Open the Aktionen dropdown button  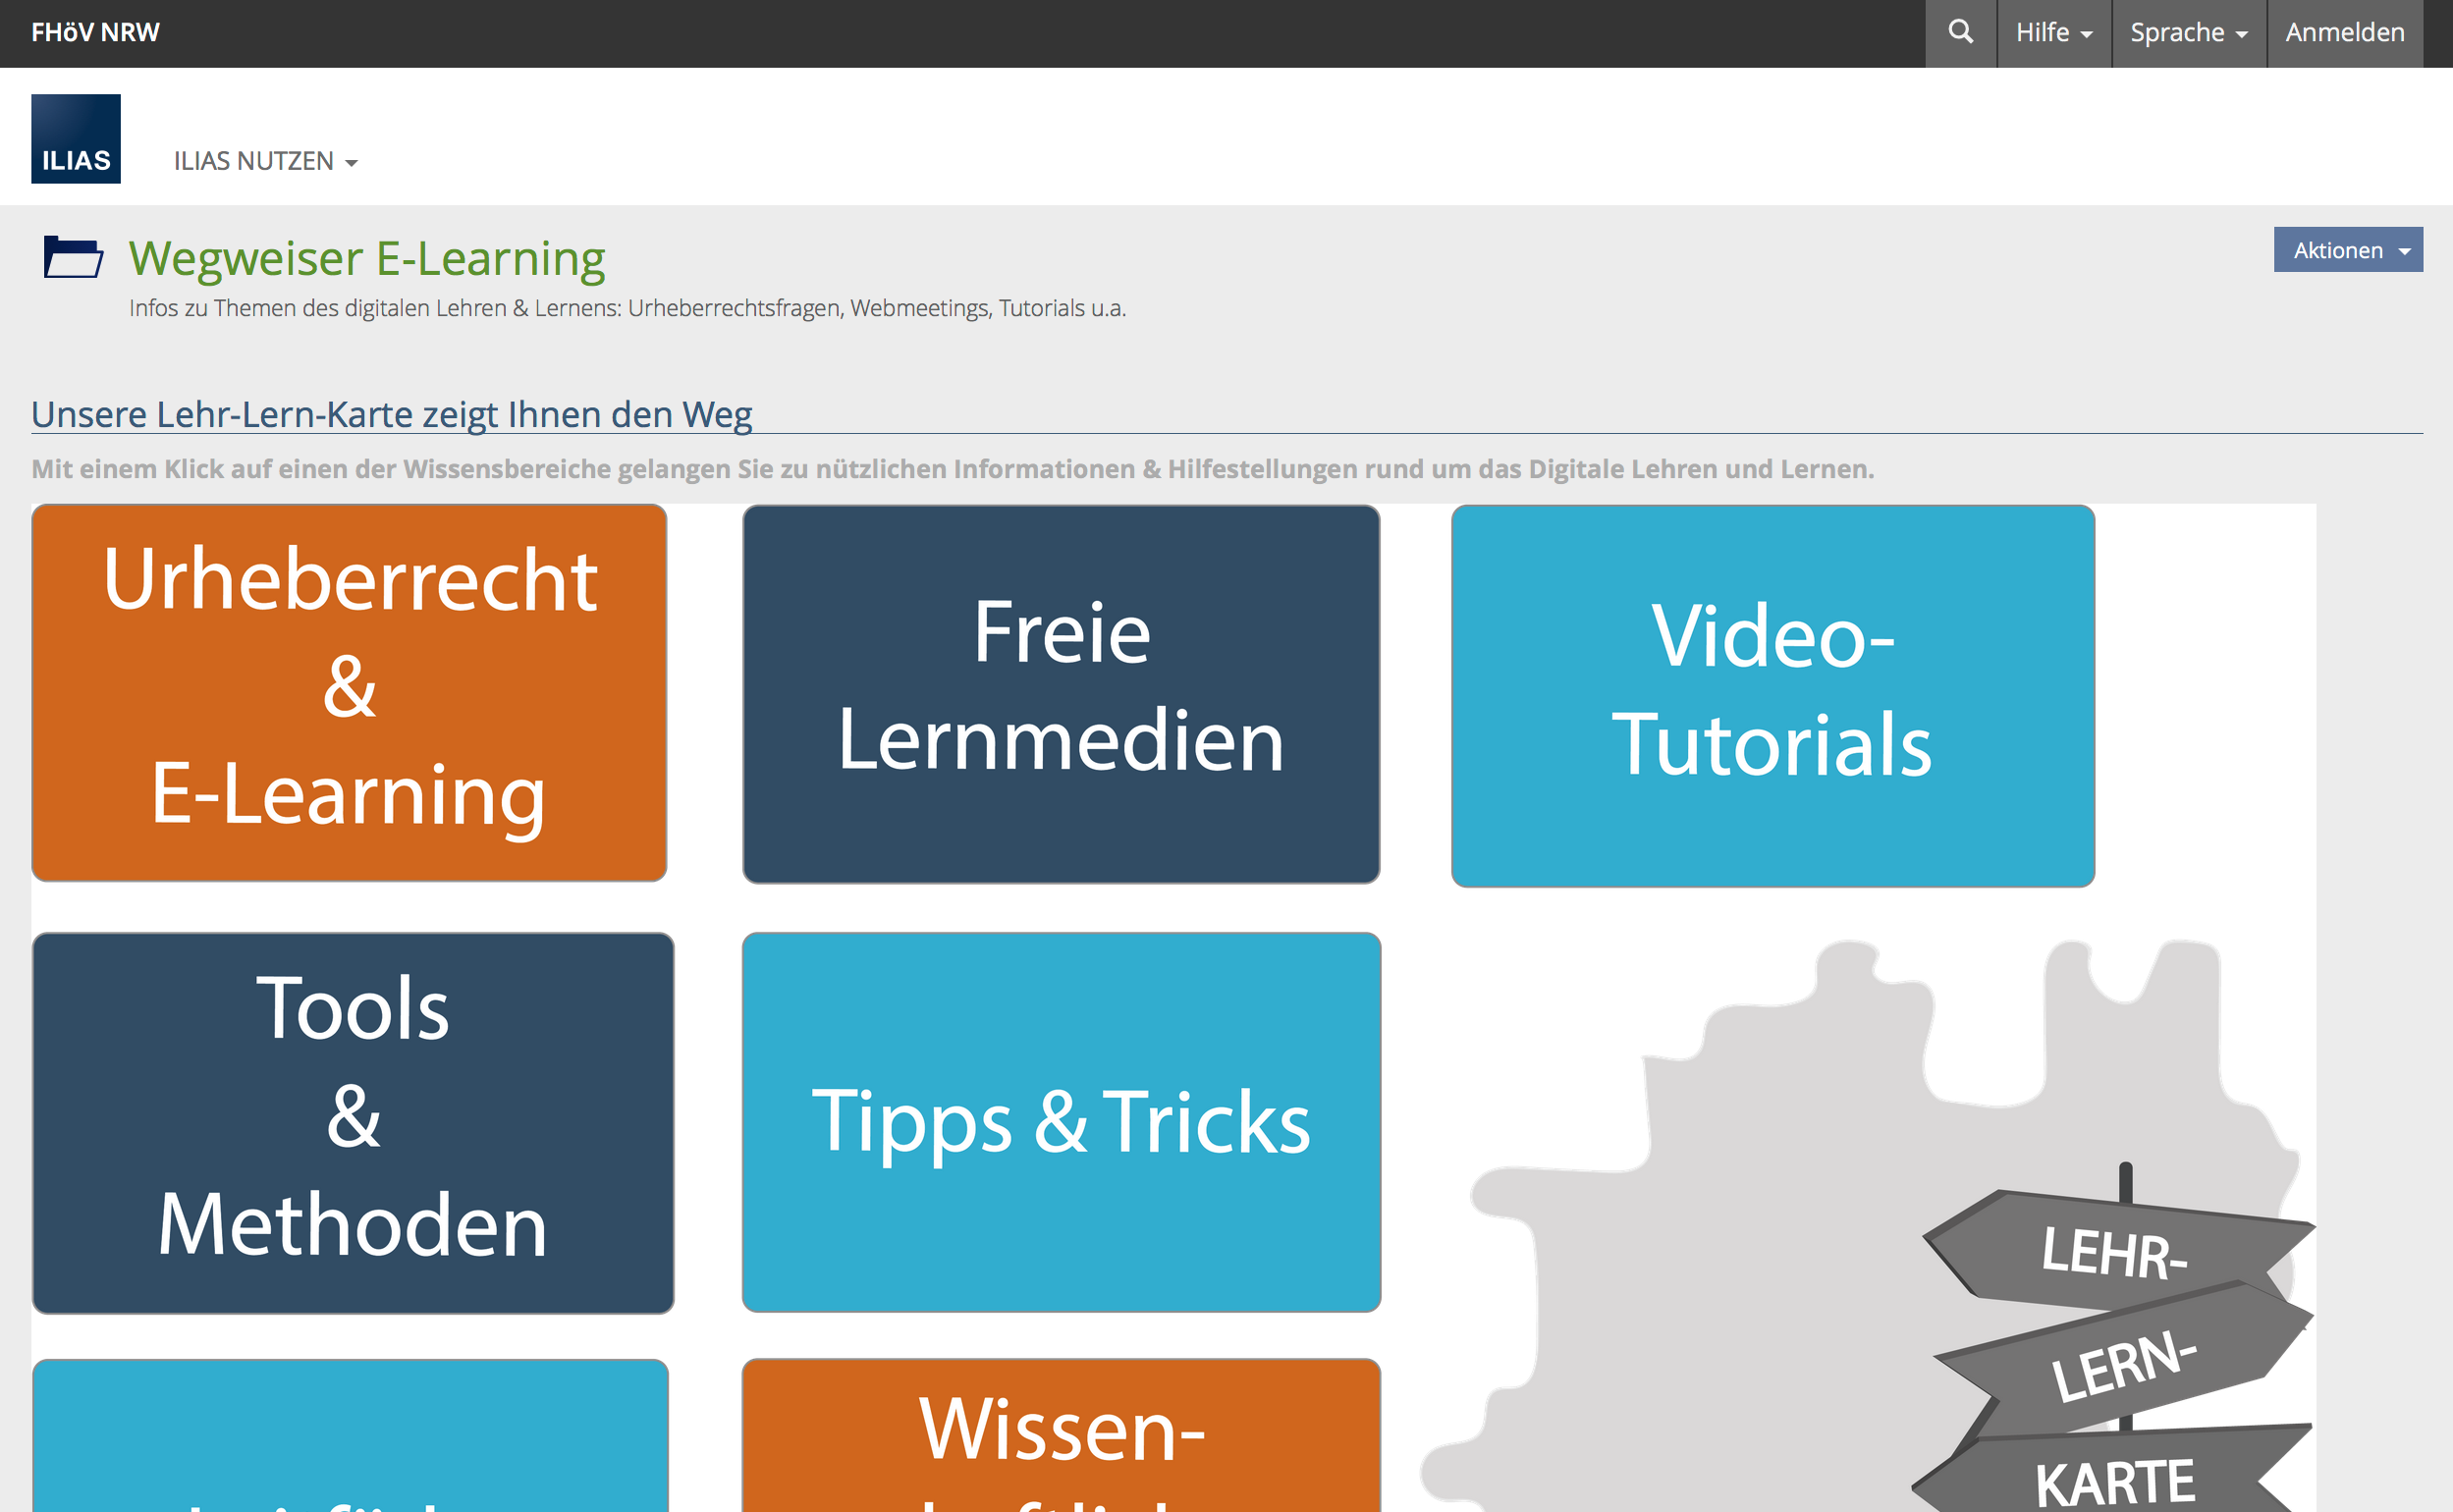point(2346,250)
